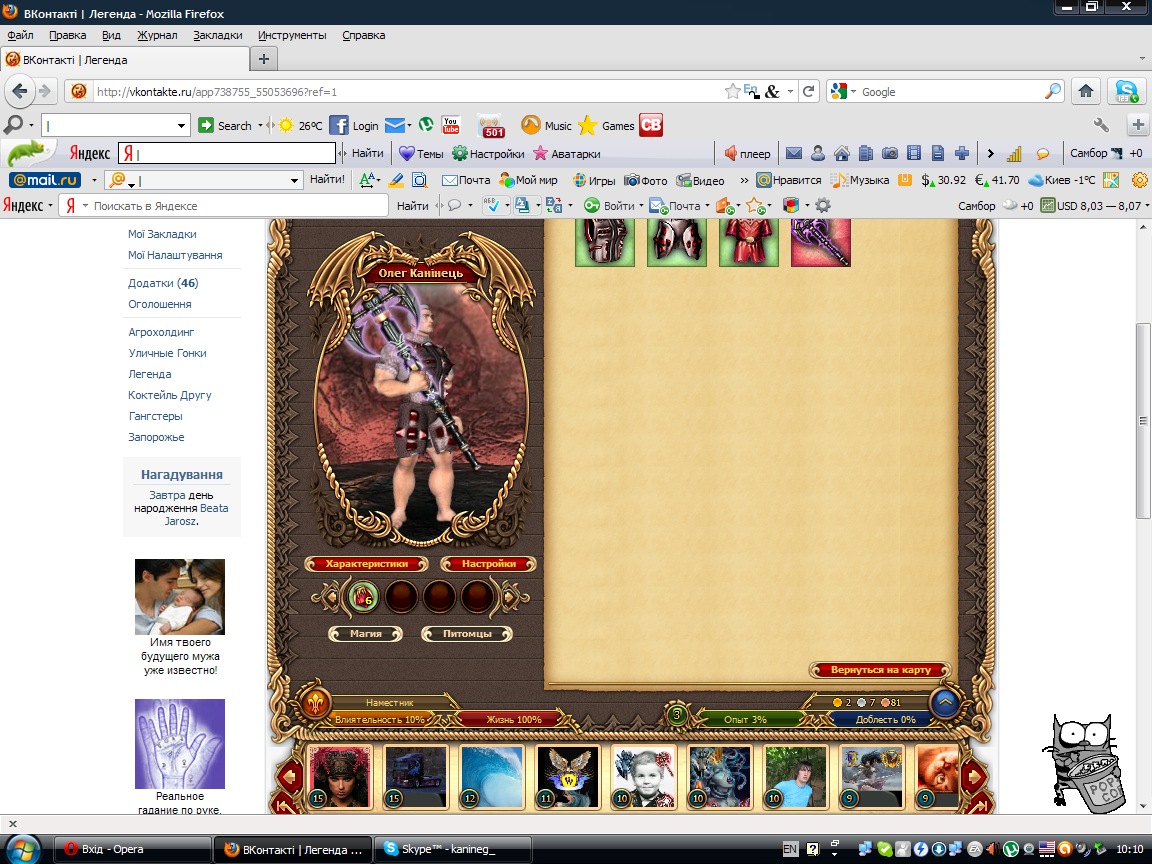The image size is (1152, 864).
Task: Open Мой мир in the Mail.ru toolbar
Action: pos(528,180)
